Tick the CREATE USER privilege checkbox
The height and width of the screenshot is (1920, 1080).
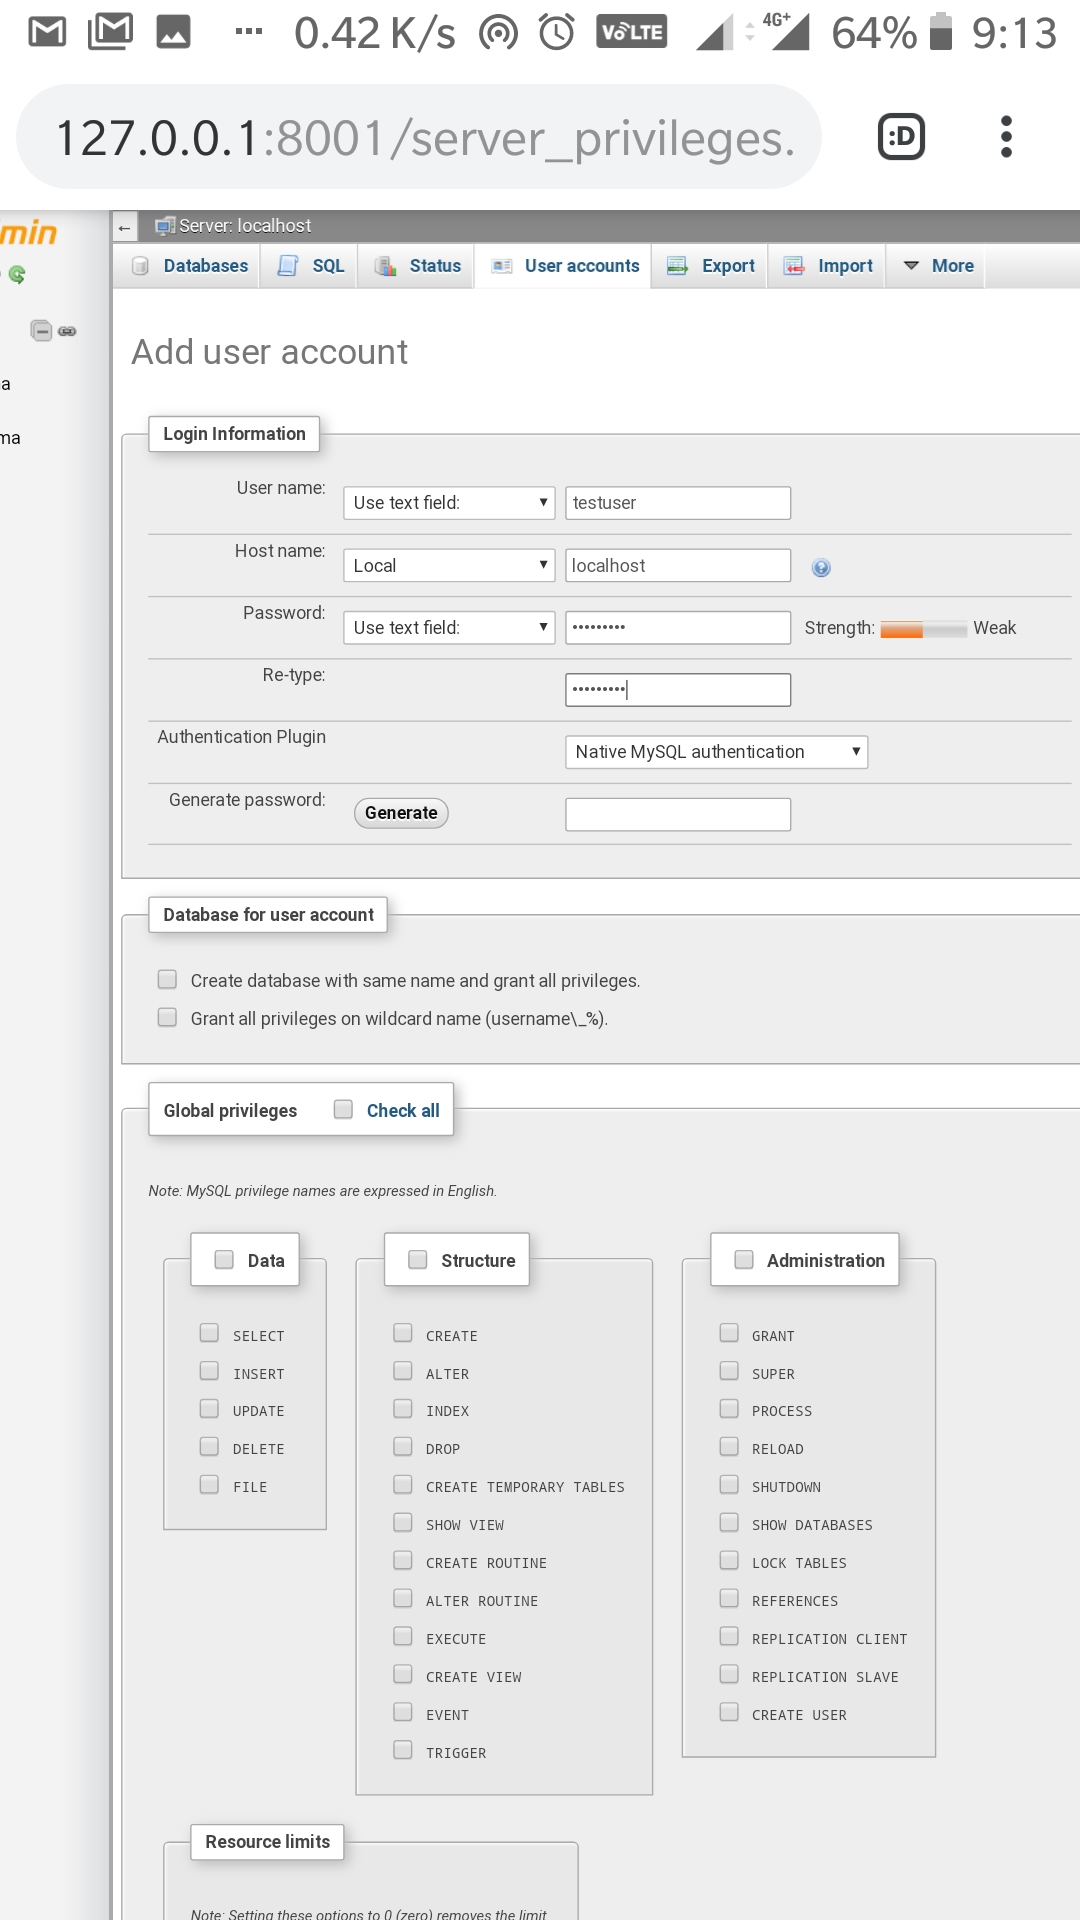pyautogui.click(x=729, y=1712)
